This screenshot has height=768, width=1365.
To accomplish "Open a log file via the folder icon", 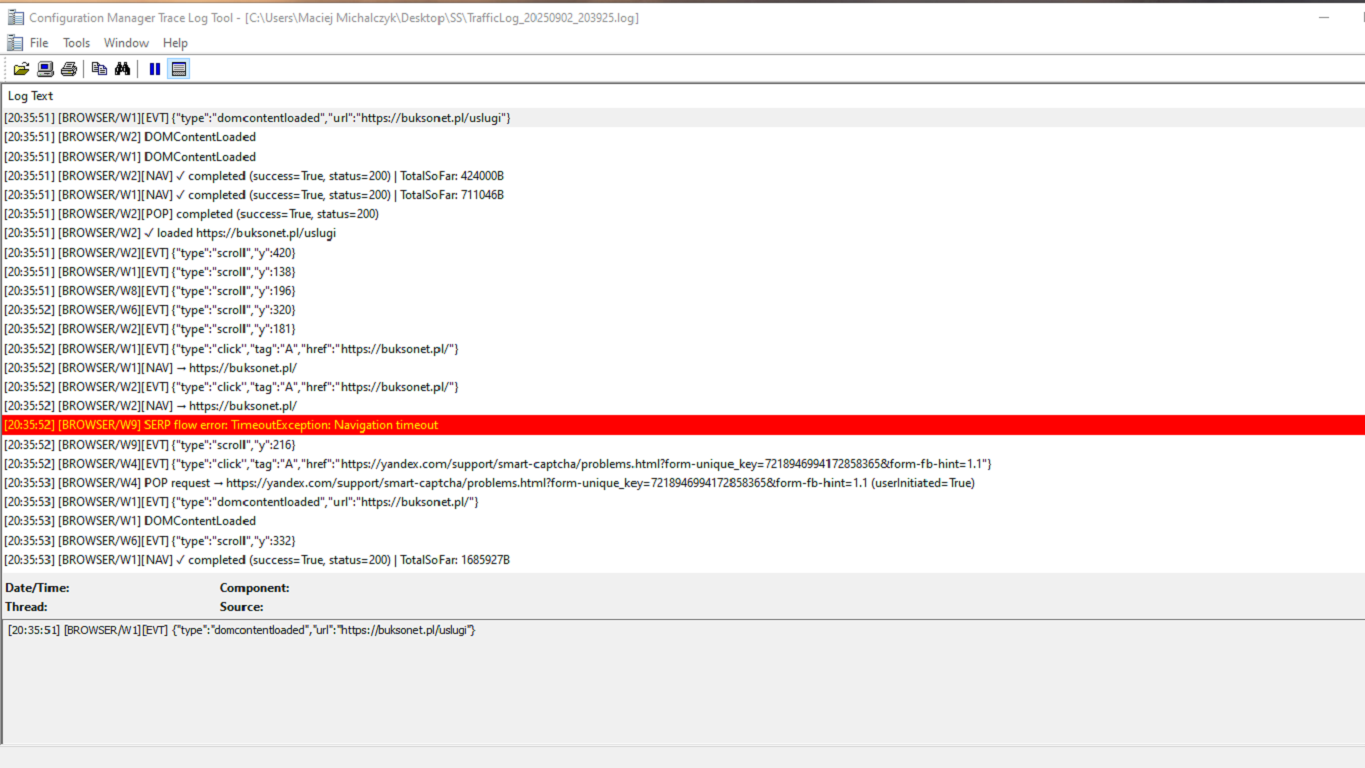I will (20, 68).
